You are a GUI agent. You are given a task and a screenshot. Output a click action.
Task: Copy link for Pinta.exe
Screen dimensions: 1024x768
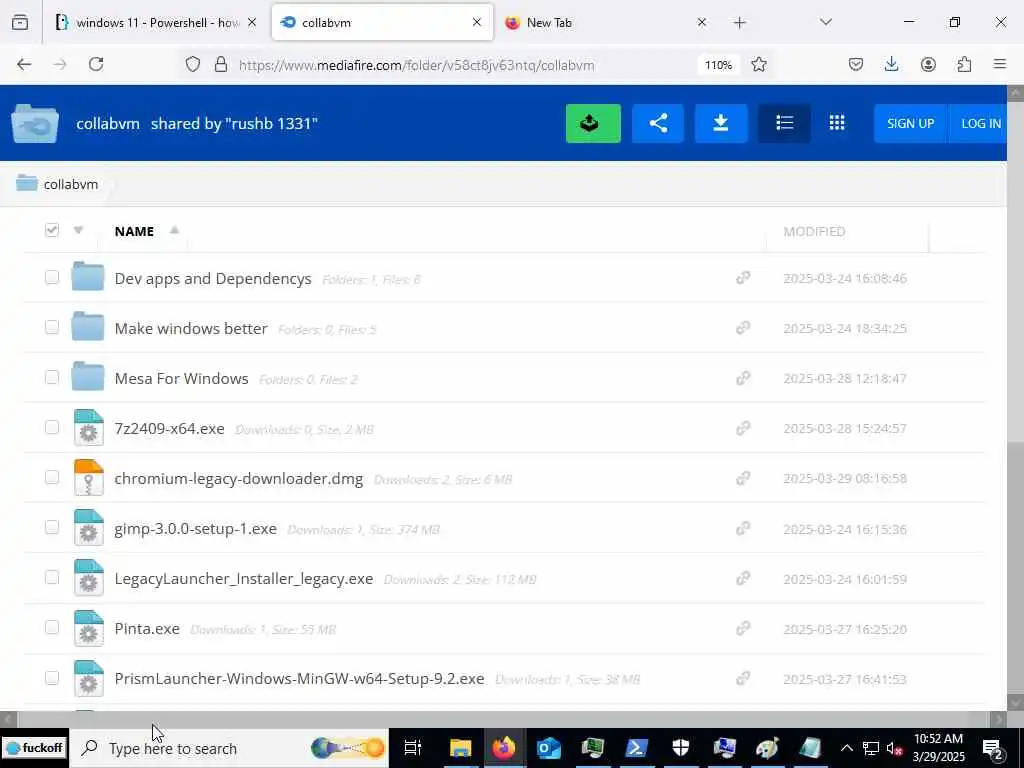[x=743, y=629]
